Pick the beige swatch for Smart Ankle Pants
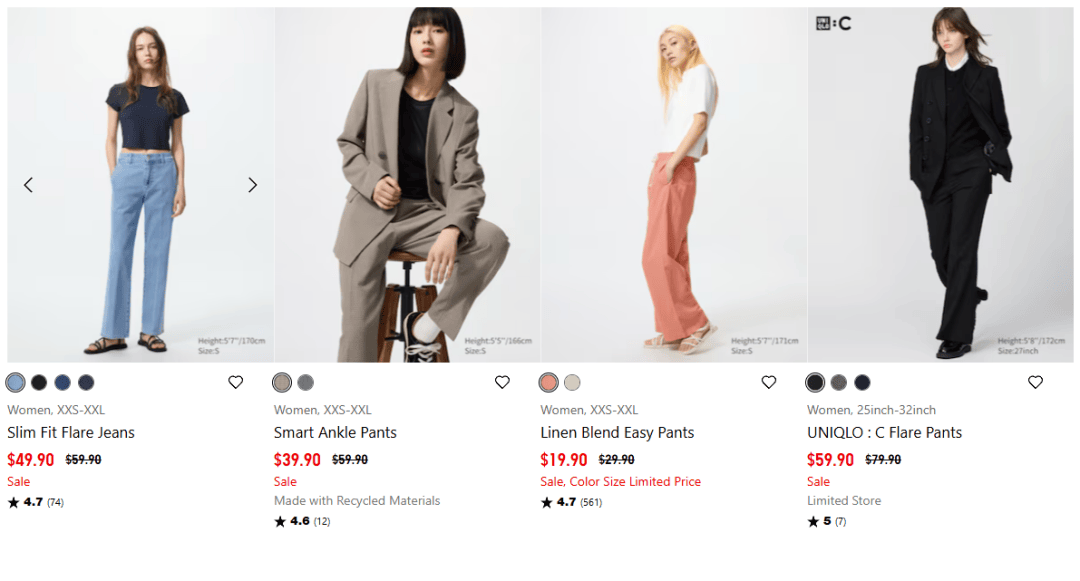This screenshot has height=581, width=1080. [282, 382]
